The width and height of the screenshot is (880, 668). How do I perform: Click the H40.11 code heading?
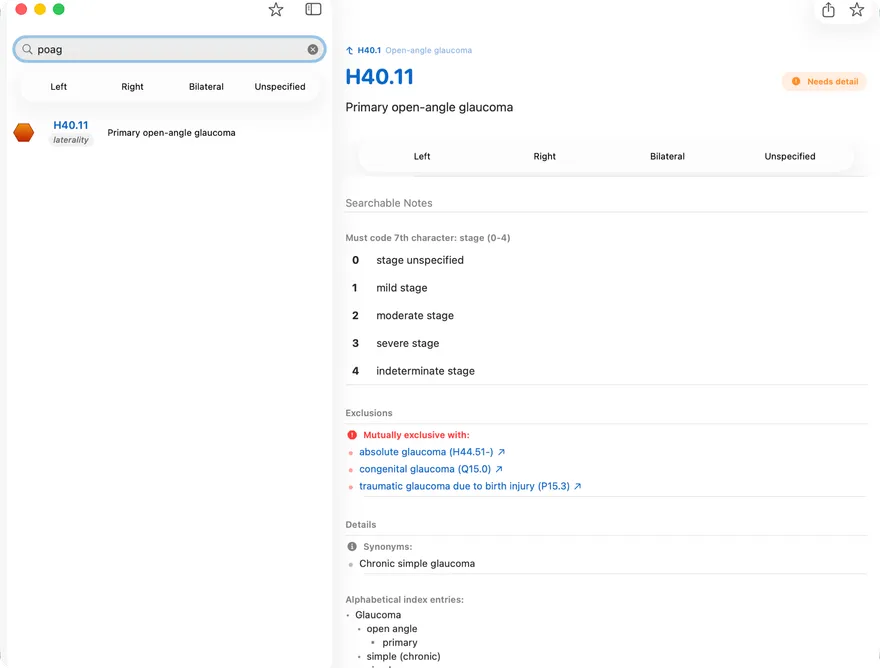(379, 77)
